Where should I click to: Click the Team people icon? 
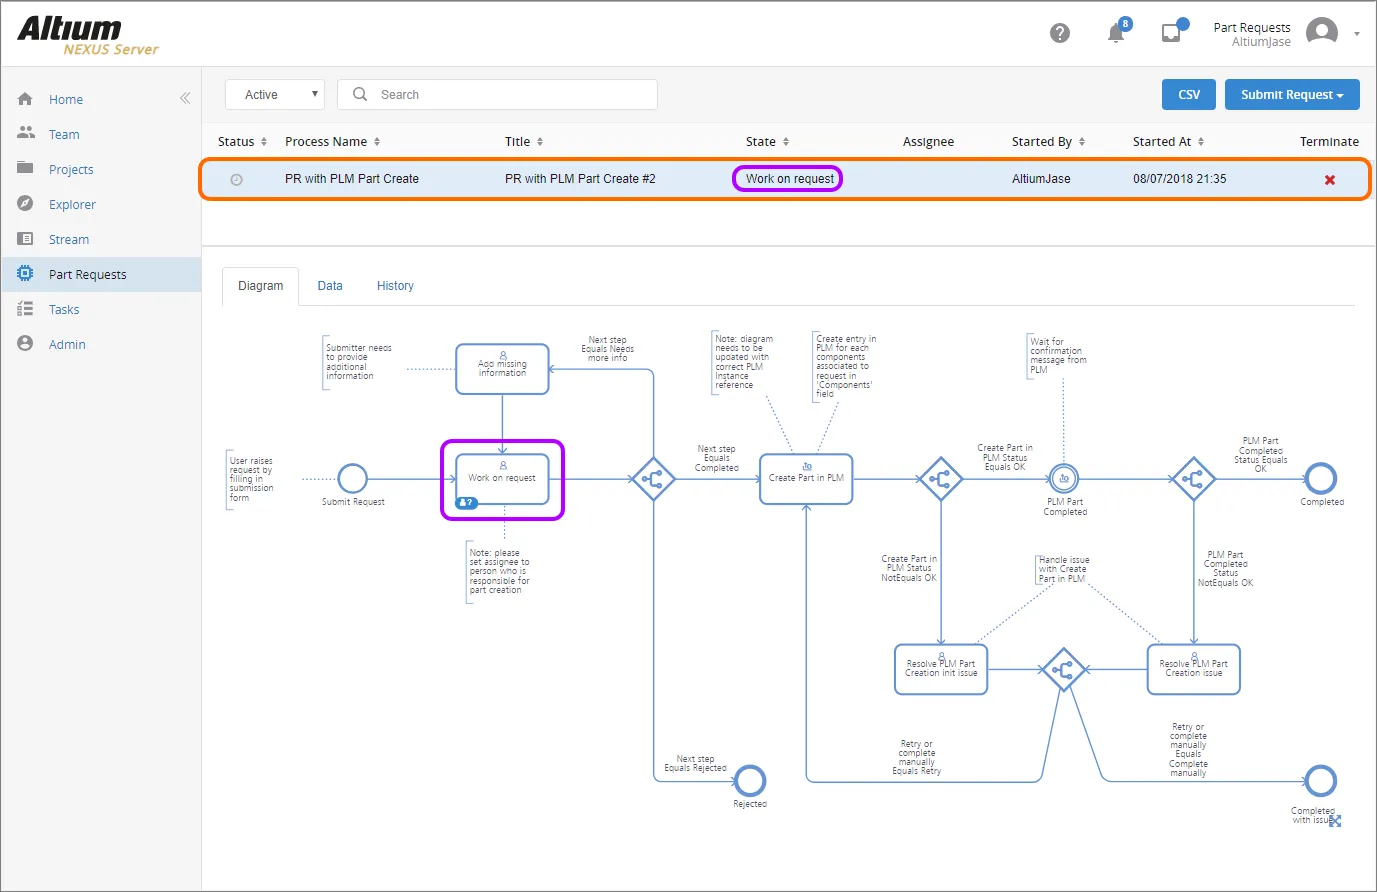(x=26, y=133)
